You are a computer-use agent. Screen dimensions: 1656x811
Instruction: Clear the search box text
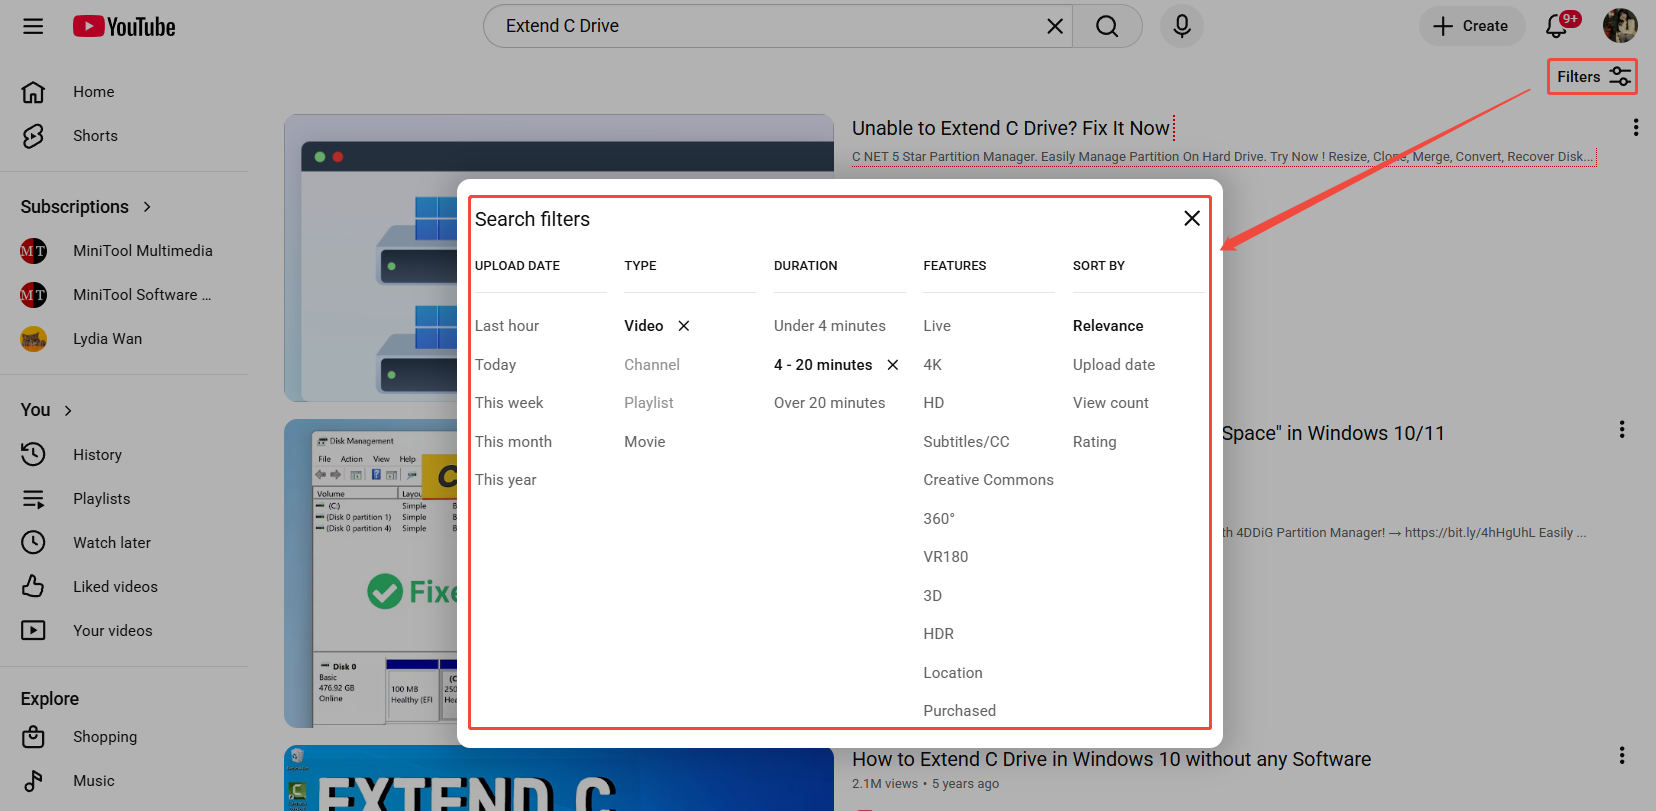[1055, 26]
